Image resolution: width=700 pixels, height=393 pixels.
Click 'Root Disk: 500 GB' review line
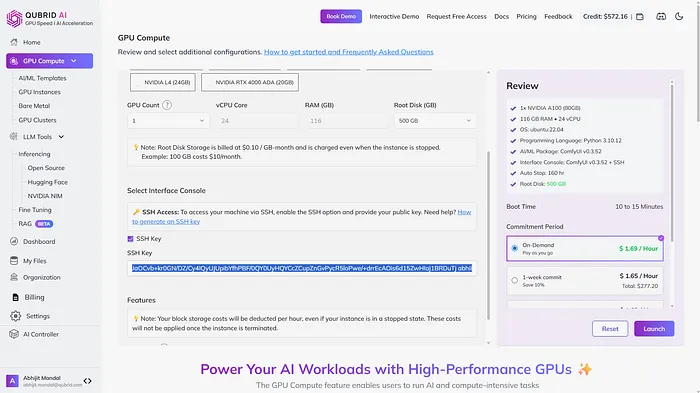[542, 184]
